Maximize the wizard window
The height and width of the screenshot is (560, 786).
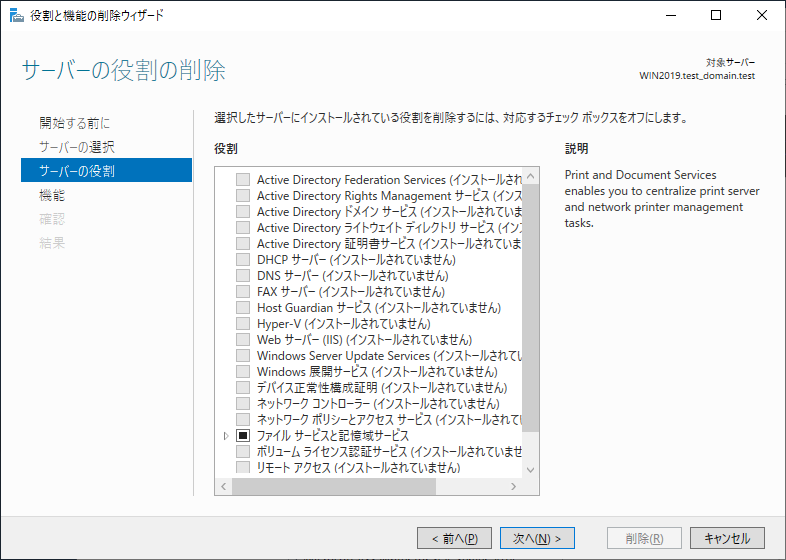[x=716, y=15]
